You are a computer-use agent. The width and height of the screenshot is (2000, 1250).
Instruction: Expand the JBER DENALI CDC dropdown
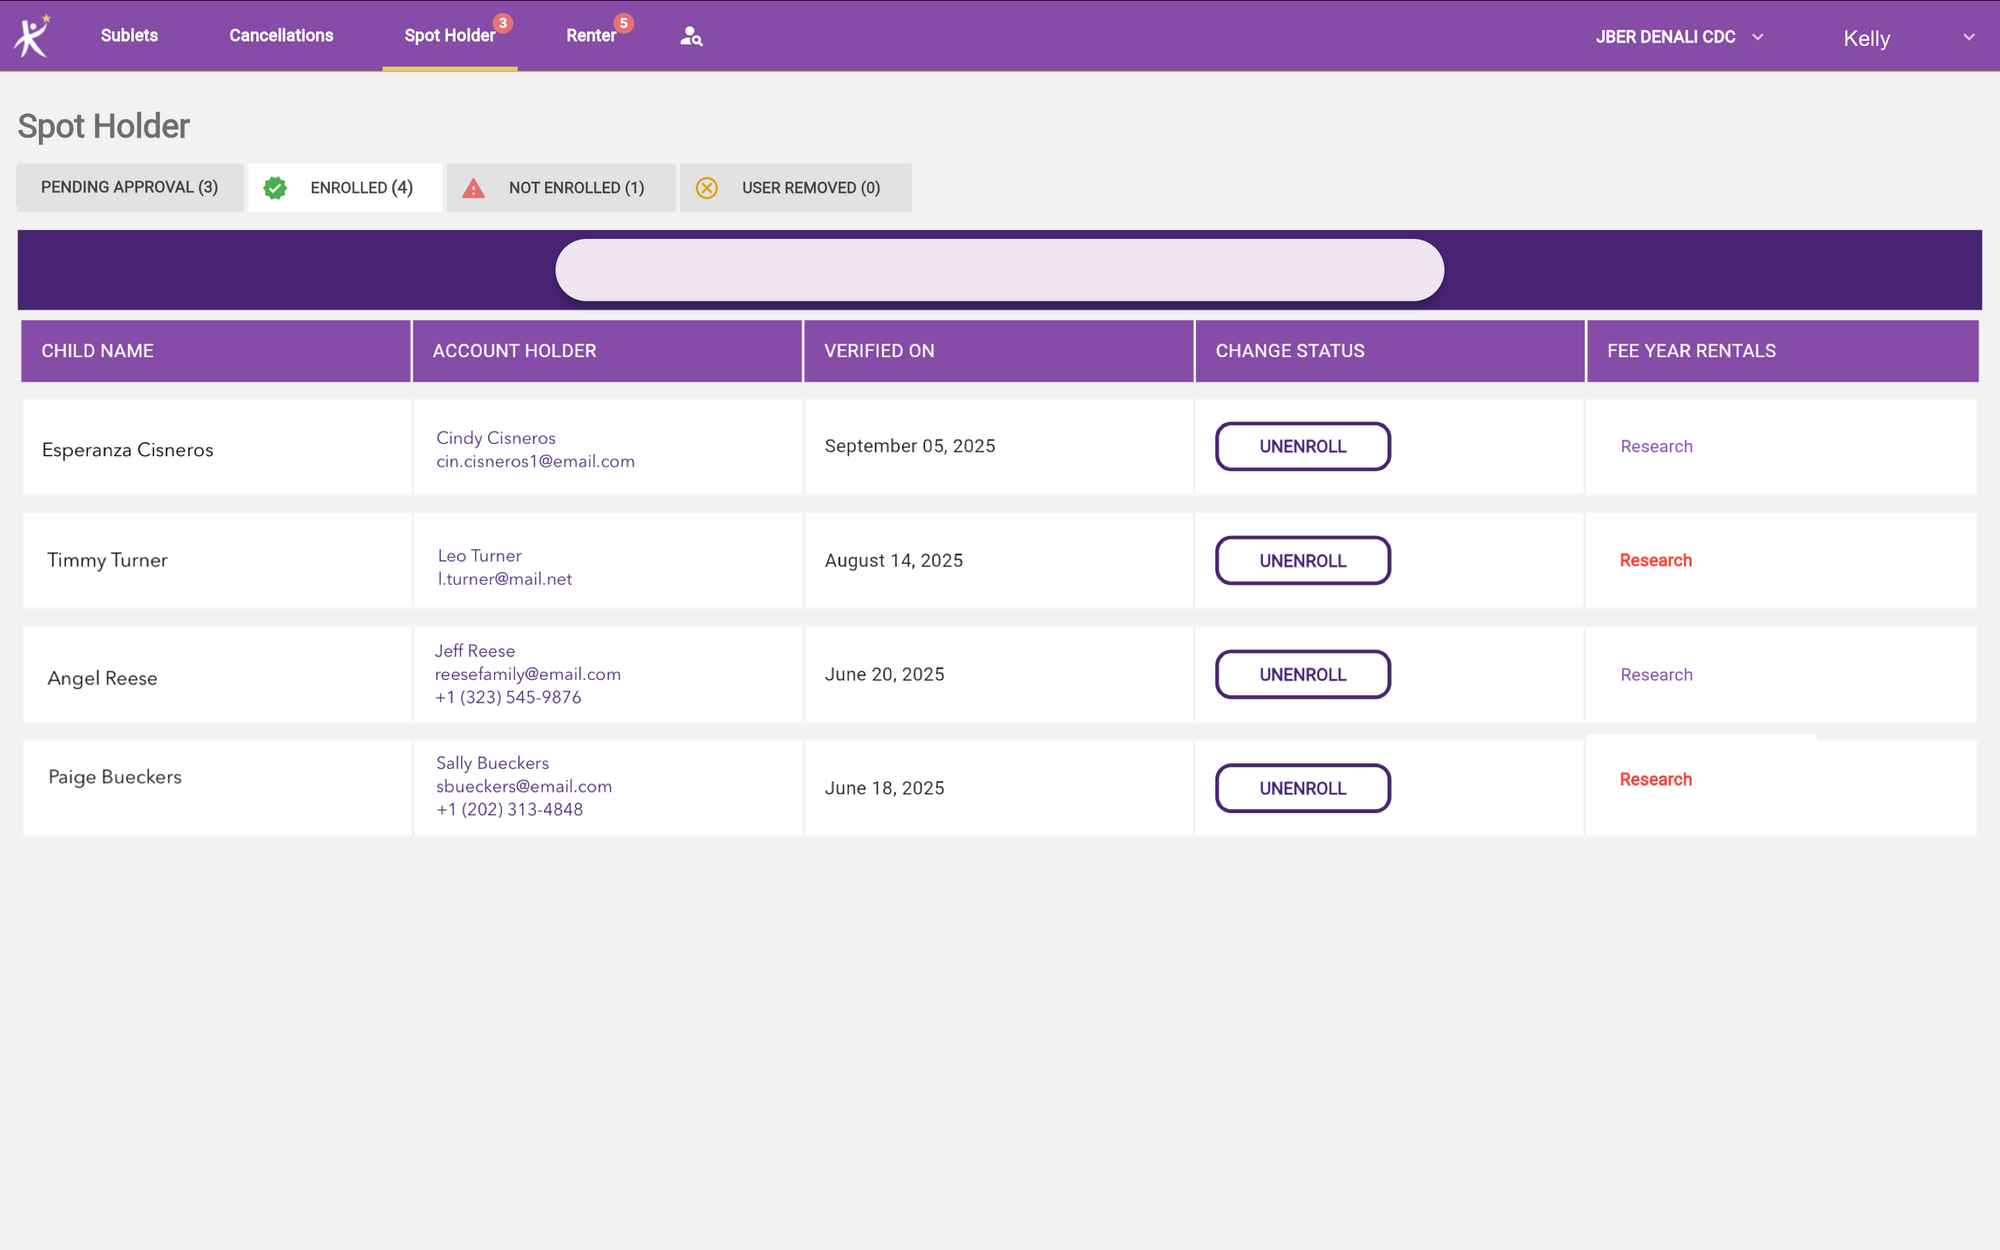click(1757, 37)
